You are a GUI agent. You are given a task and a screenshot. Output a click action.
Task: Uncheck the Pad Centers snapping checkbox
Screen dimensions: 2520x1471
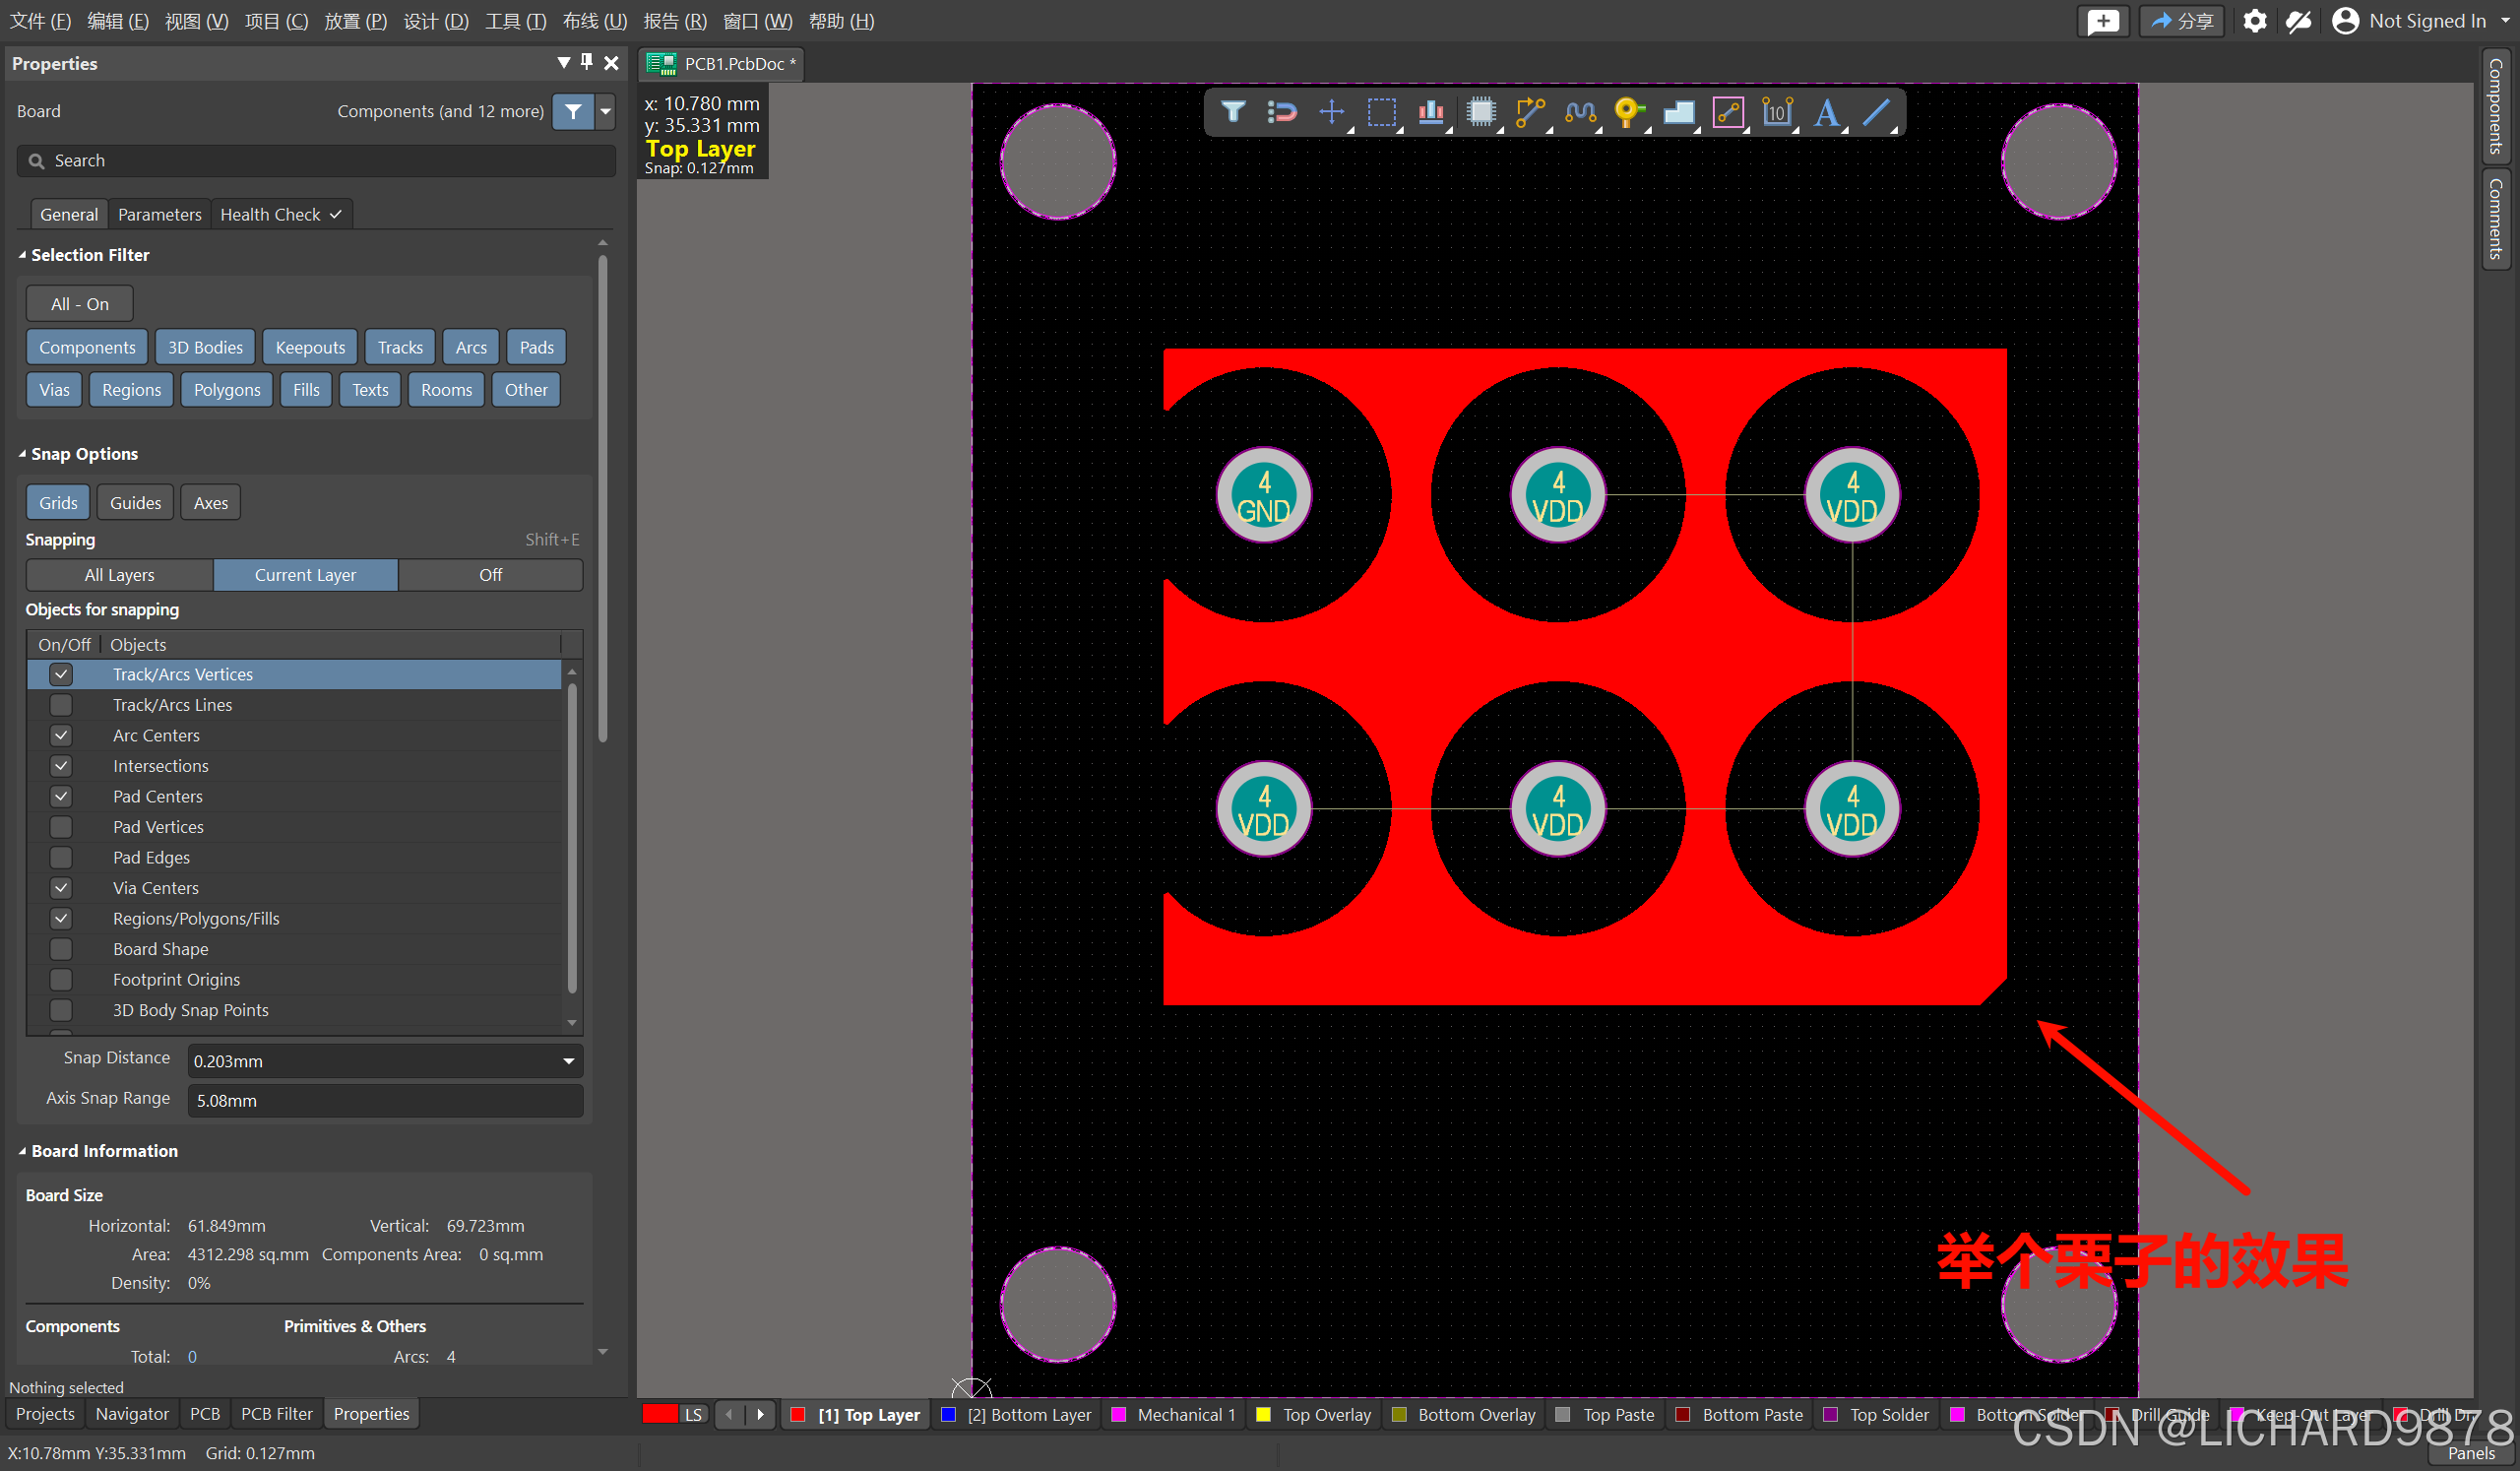[61, 797]
